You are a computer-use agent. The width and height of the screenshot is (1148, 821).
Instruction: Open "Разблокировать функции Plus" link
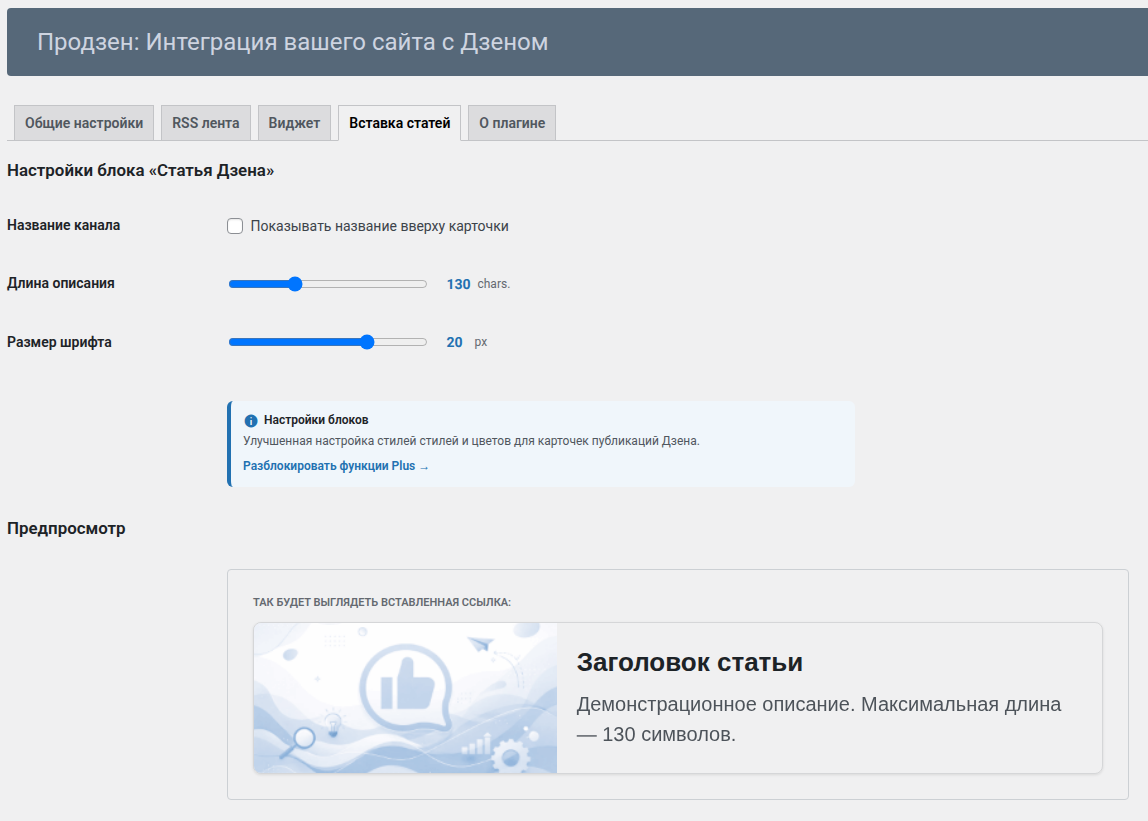click(x=330, y=466)
